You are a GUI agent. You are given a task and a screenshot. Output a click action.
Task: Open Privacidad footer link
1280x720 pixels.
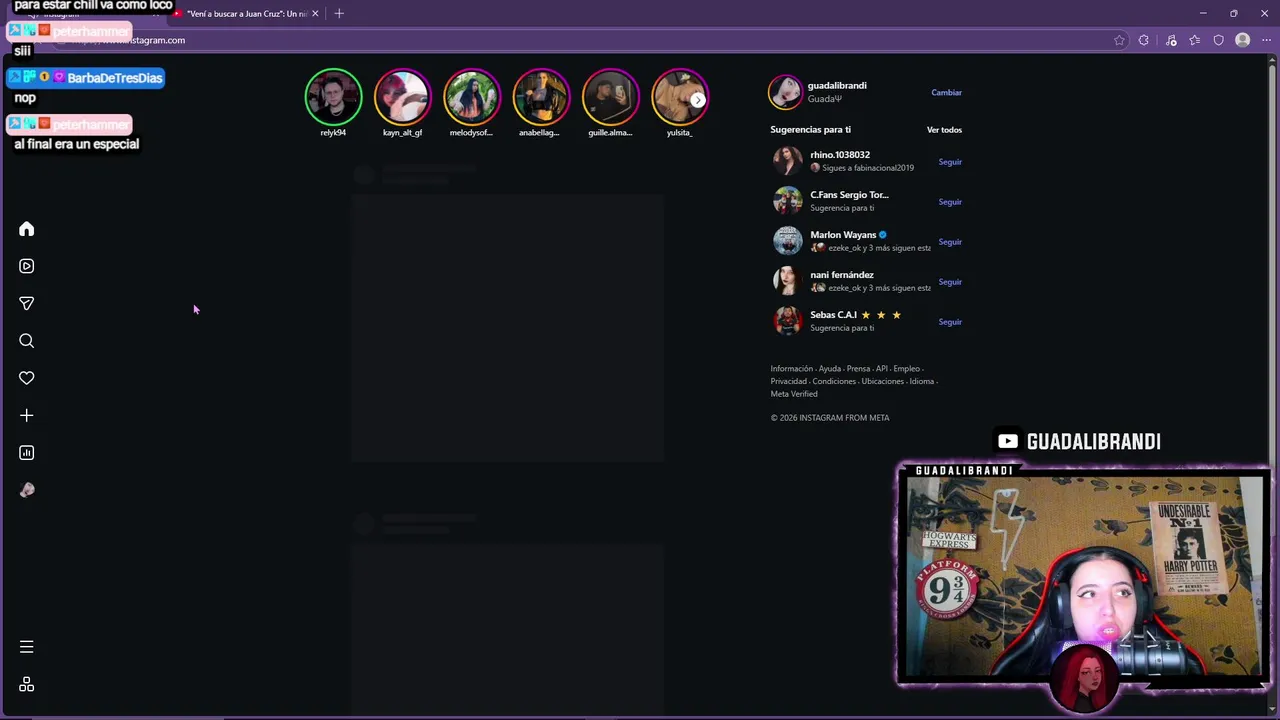pos(789,381)
